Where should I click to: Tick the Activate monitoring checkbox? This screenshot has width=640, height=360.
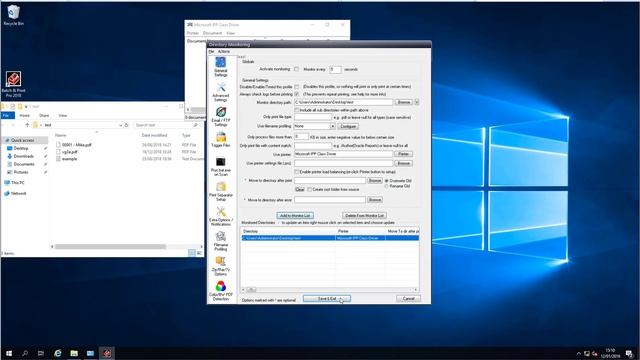[296, 69]
